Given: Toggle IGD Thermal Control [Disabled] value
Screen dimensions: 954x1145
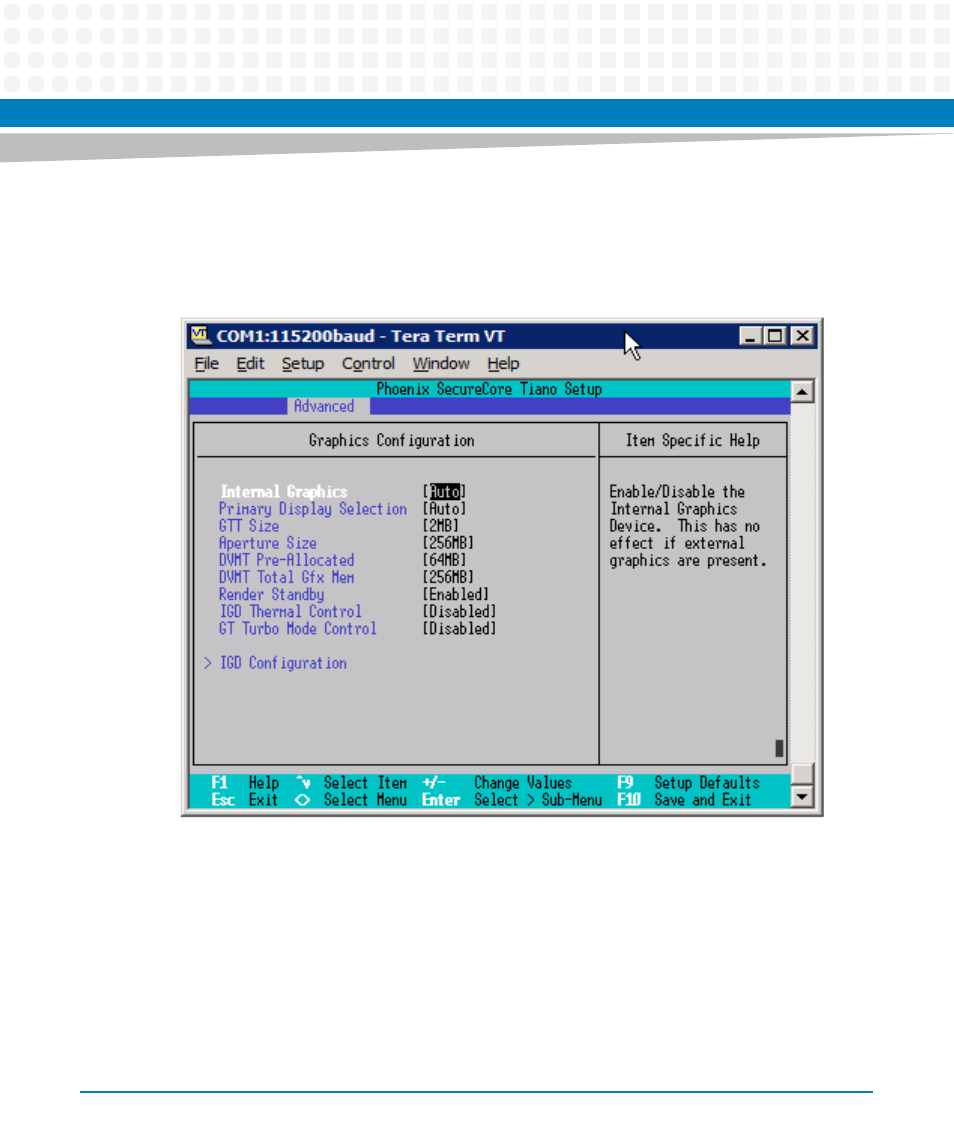Looking at the screenshot, I should tap(459, 612).
